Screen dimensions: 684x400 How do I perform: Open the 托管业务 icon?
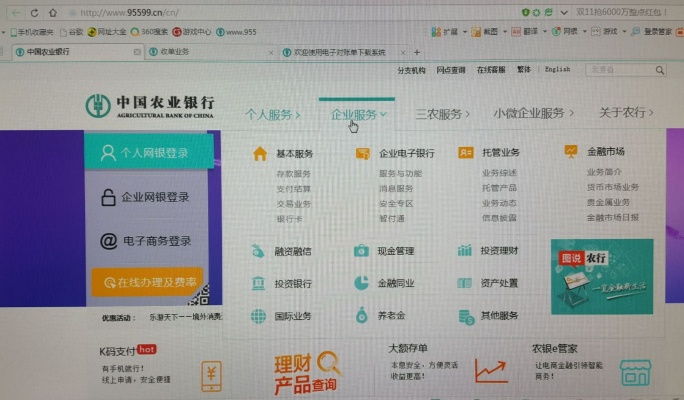tap(466, 153)
